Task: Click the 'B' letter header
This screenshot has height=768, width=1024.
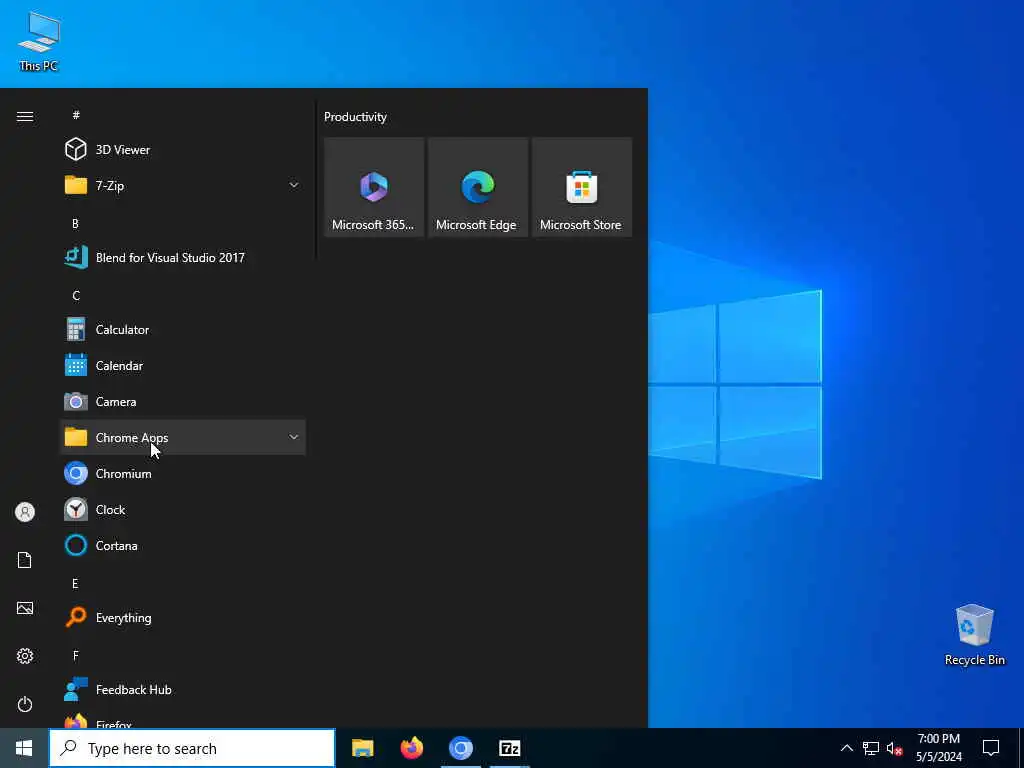Action: click(76, 223)
